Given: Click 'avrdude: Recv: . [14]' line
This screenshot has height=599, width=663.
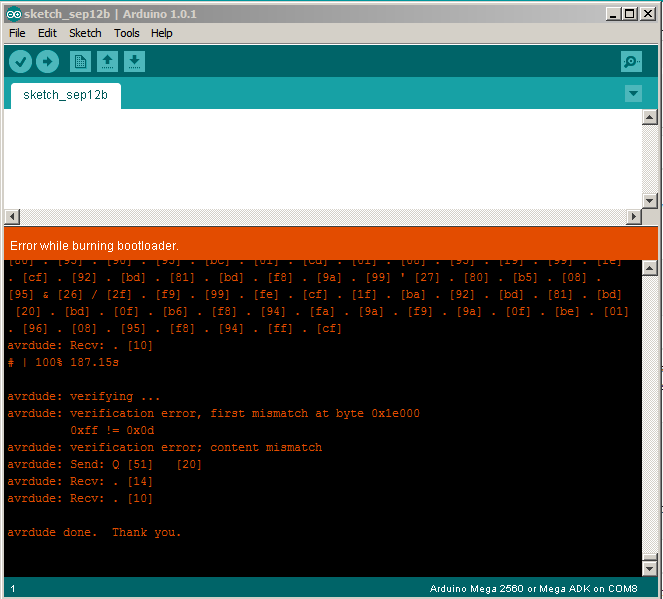Looking at the screenshot, I should [x=80, y=481].
